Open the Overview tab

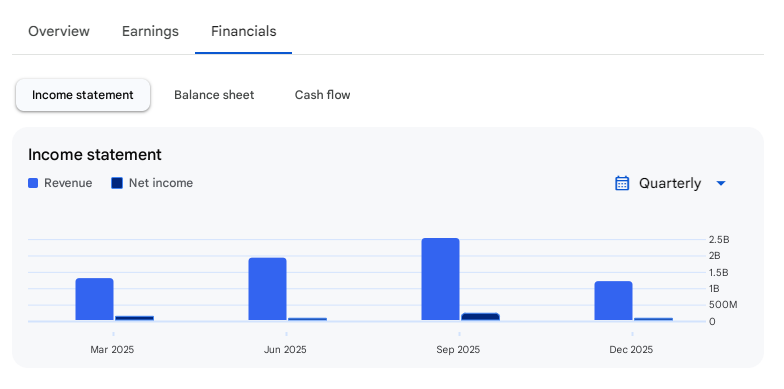(x=58, y=32)
